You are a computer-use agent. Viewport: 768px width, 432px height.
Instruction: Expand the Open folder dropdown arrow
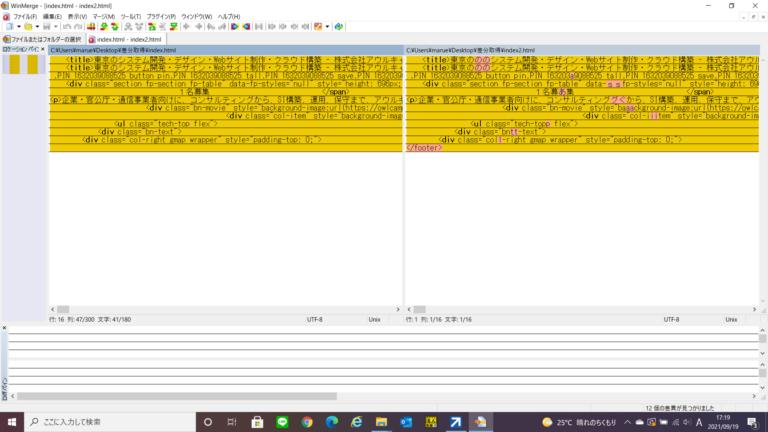pyautogui.click(x=38, y=27)
